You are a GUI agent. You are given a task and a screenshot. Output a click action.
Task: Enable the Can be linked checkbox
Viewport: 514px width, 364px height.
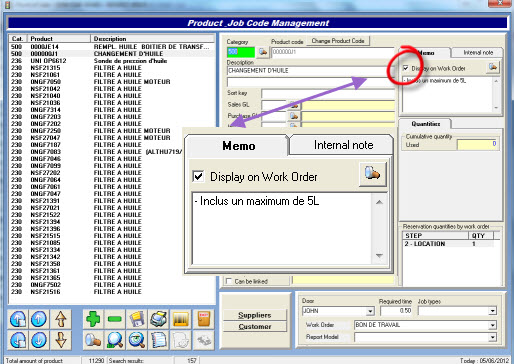(x=229, y=281)
